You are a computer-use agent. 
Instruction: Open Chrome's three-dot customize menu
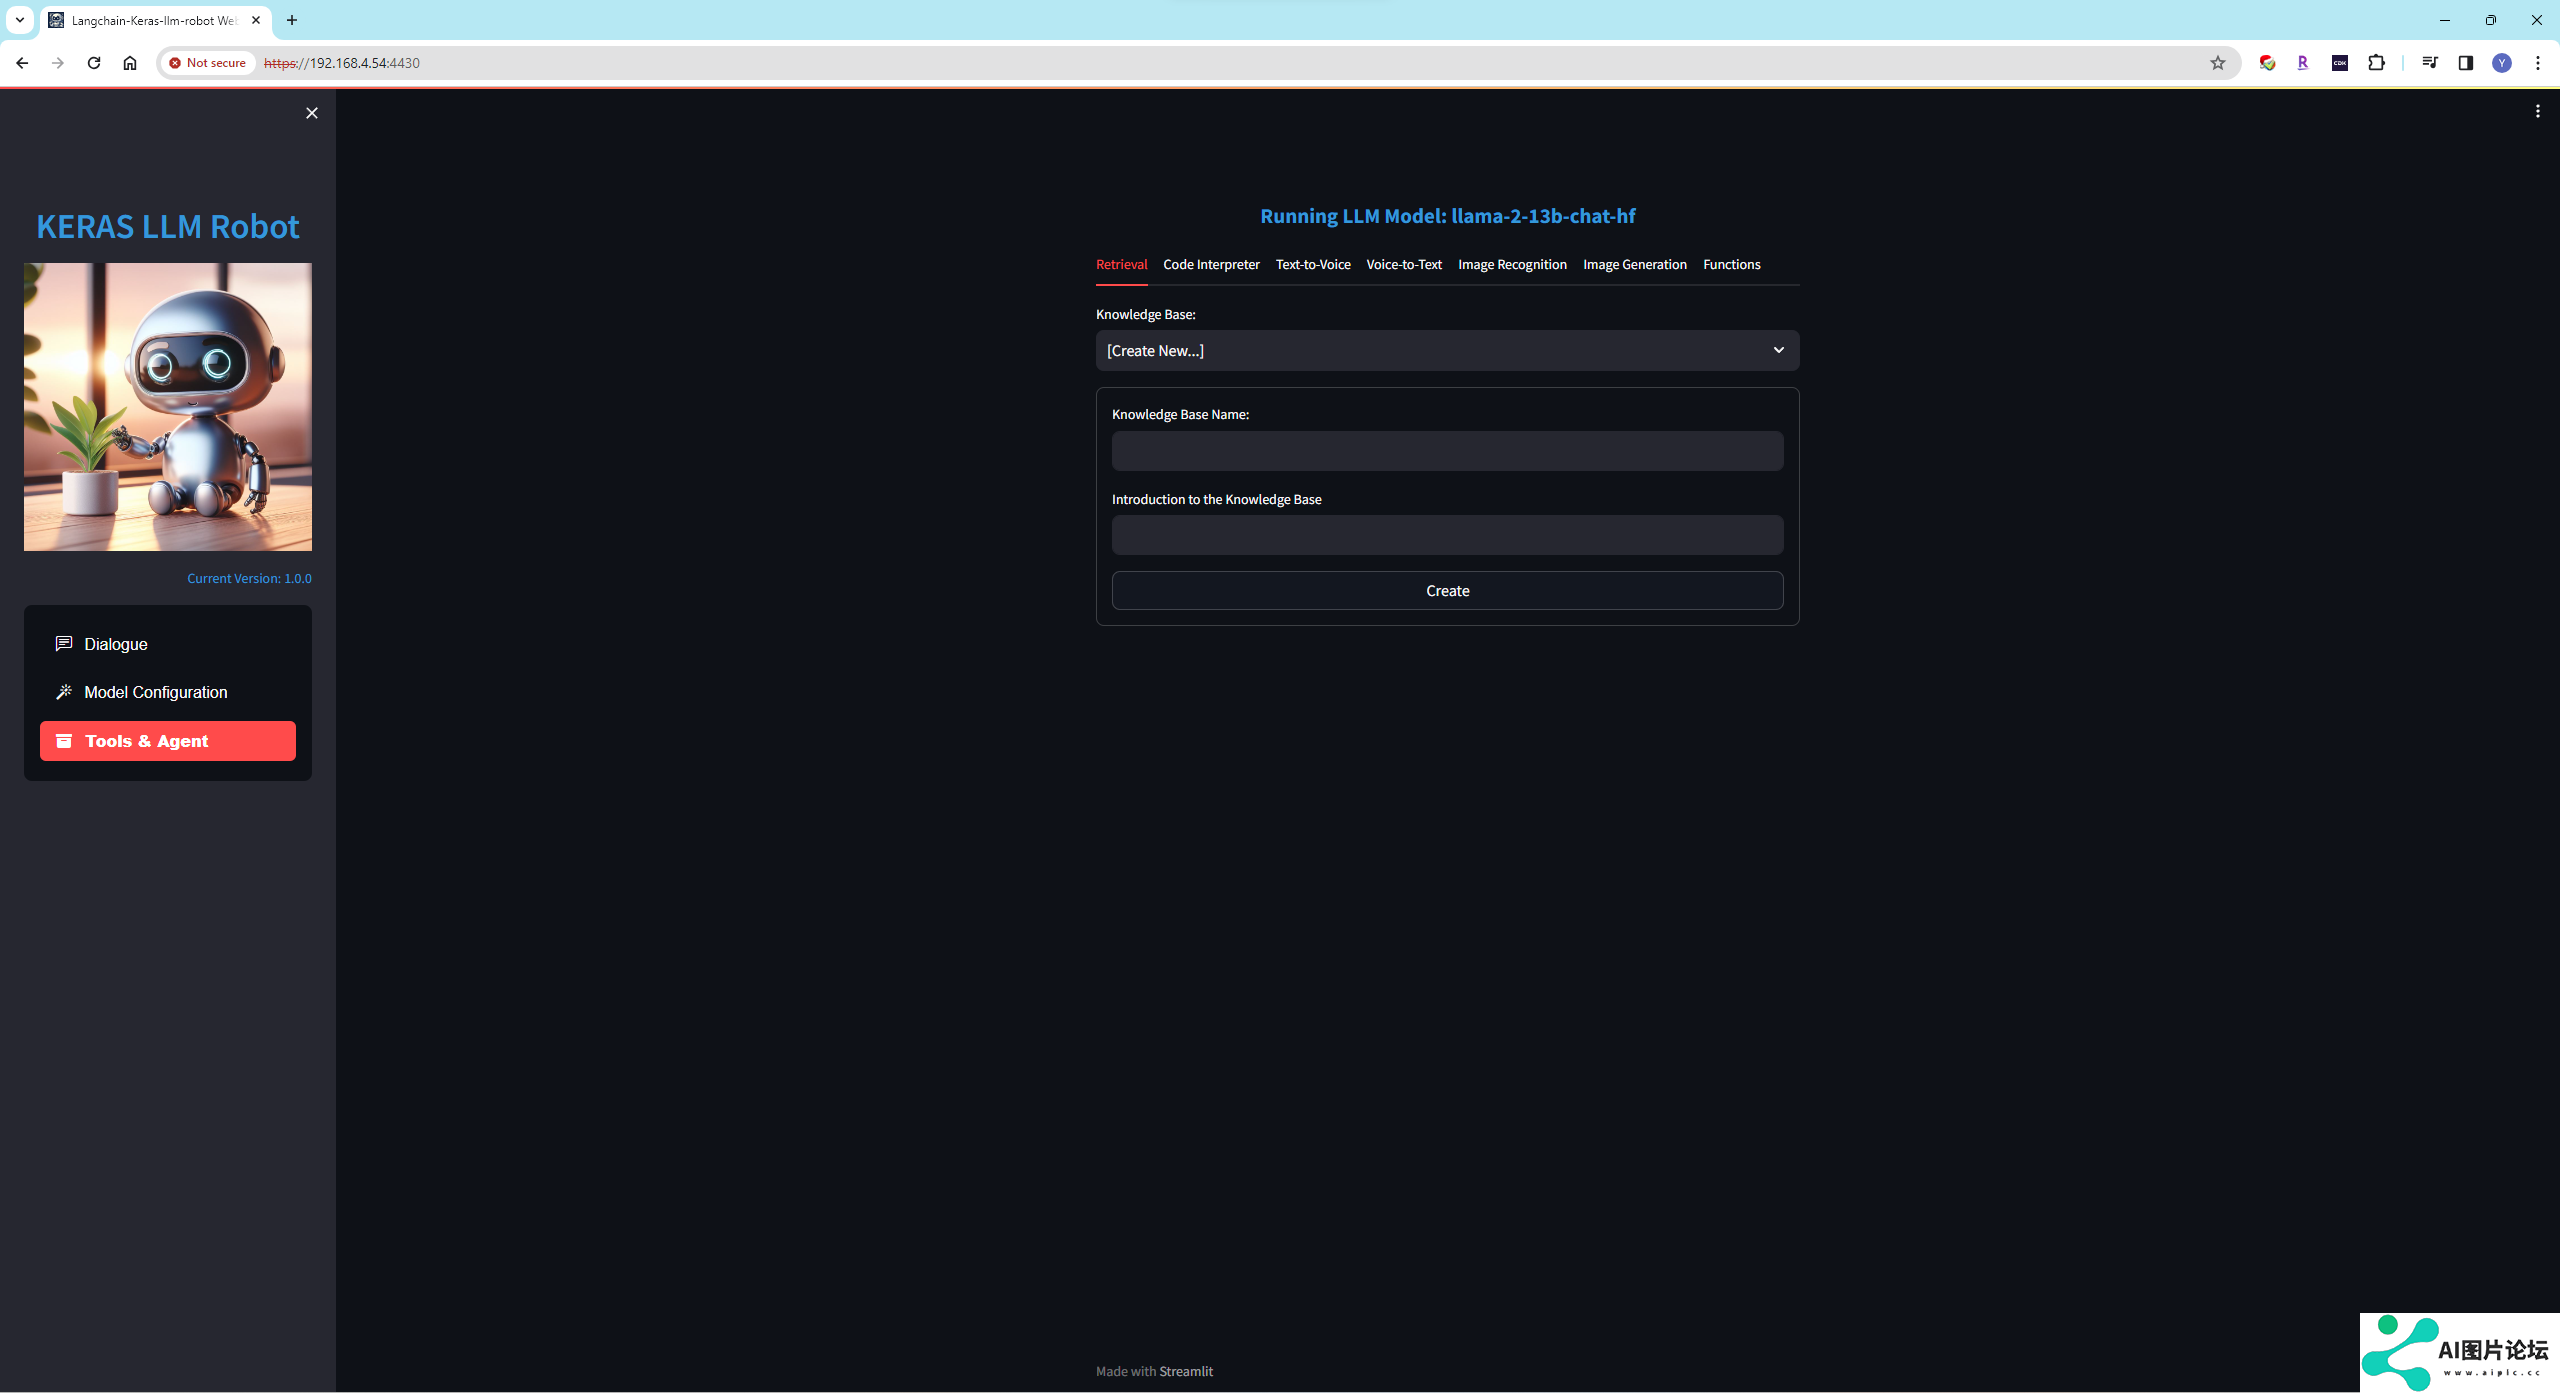pos(2537,63)
